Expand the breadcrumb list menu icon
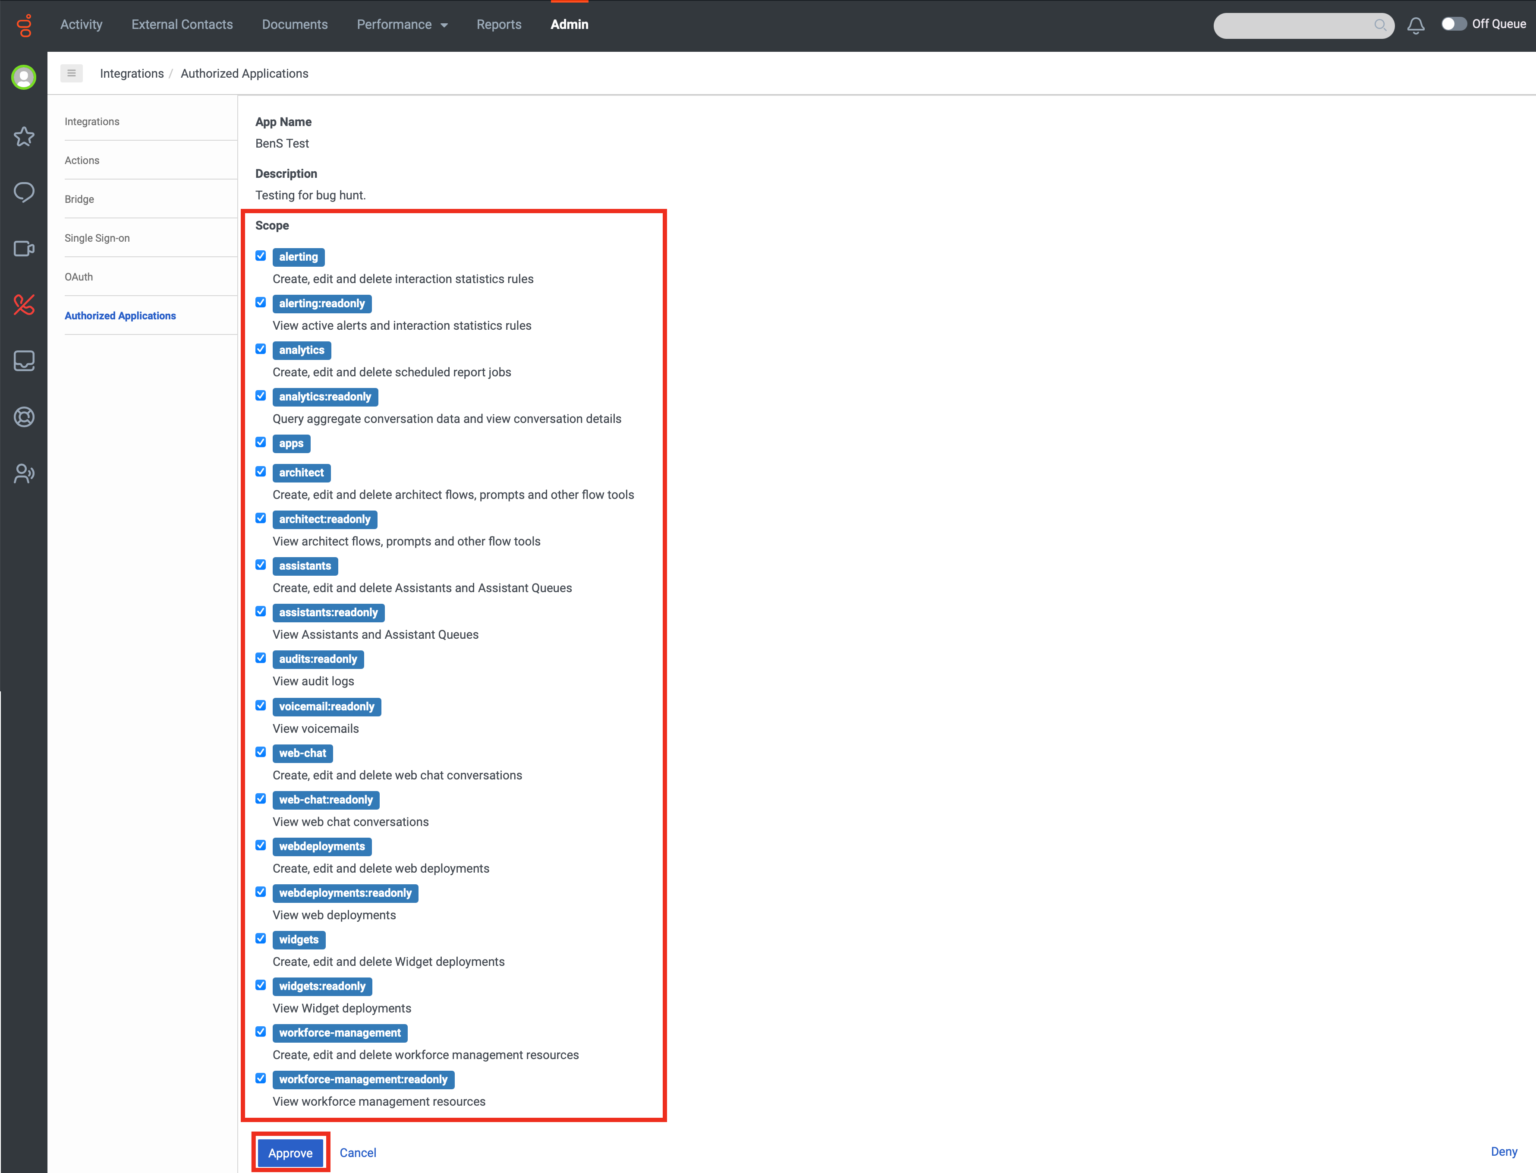Viewport: 1536px width, 1173px height. click(x=71, y=73)
